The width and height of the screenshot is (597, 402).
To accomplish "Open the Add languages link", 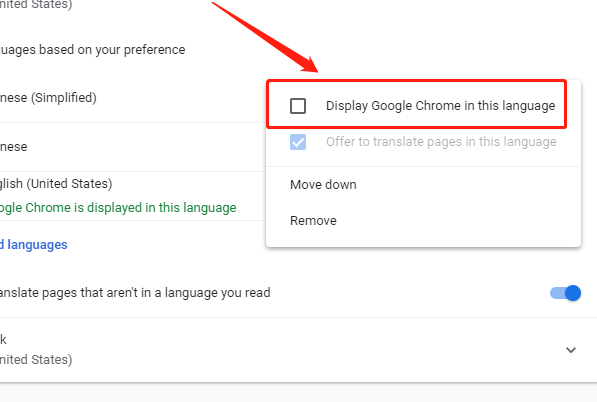I will click(x=34, y=244).
